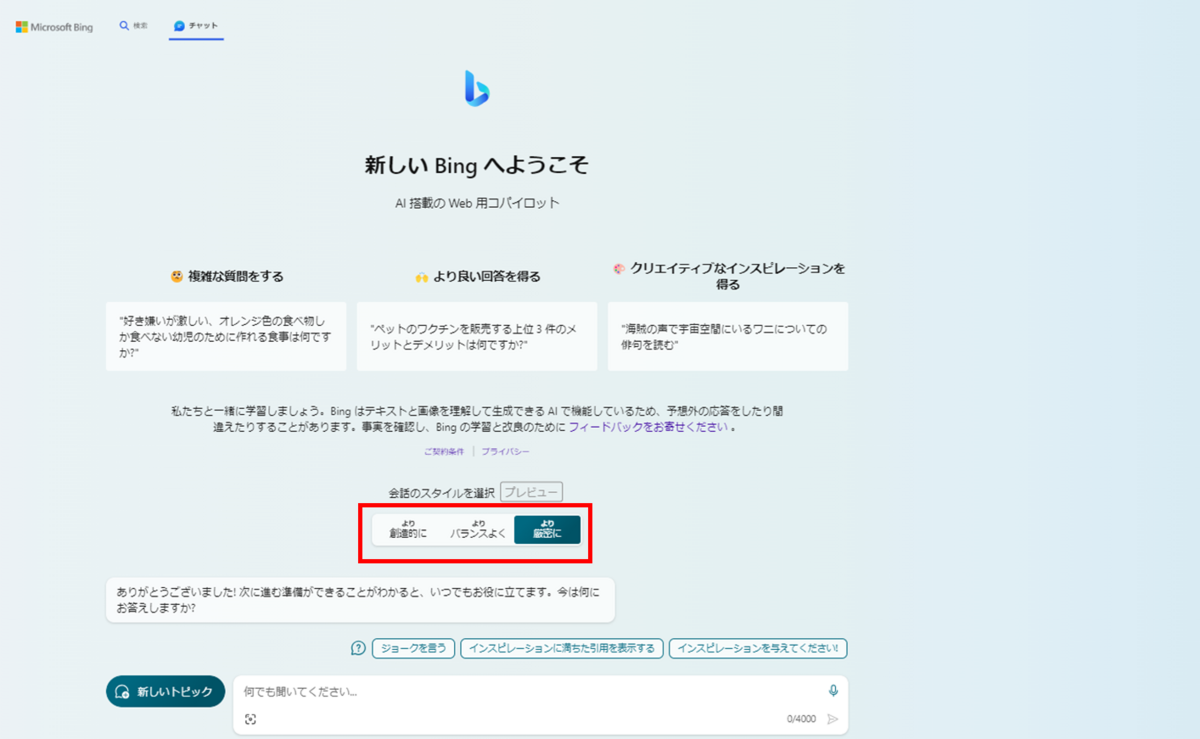Click the インスピレーションに満ちた引用を表示する suggestion

[x=562, y=648]
